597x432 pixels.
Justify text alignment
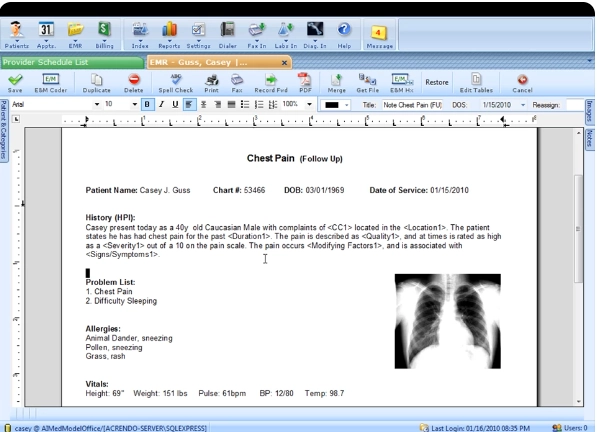[x=231, y=104]
